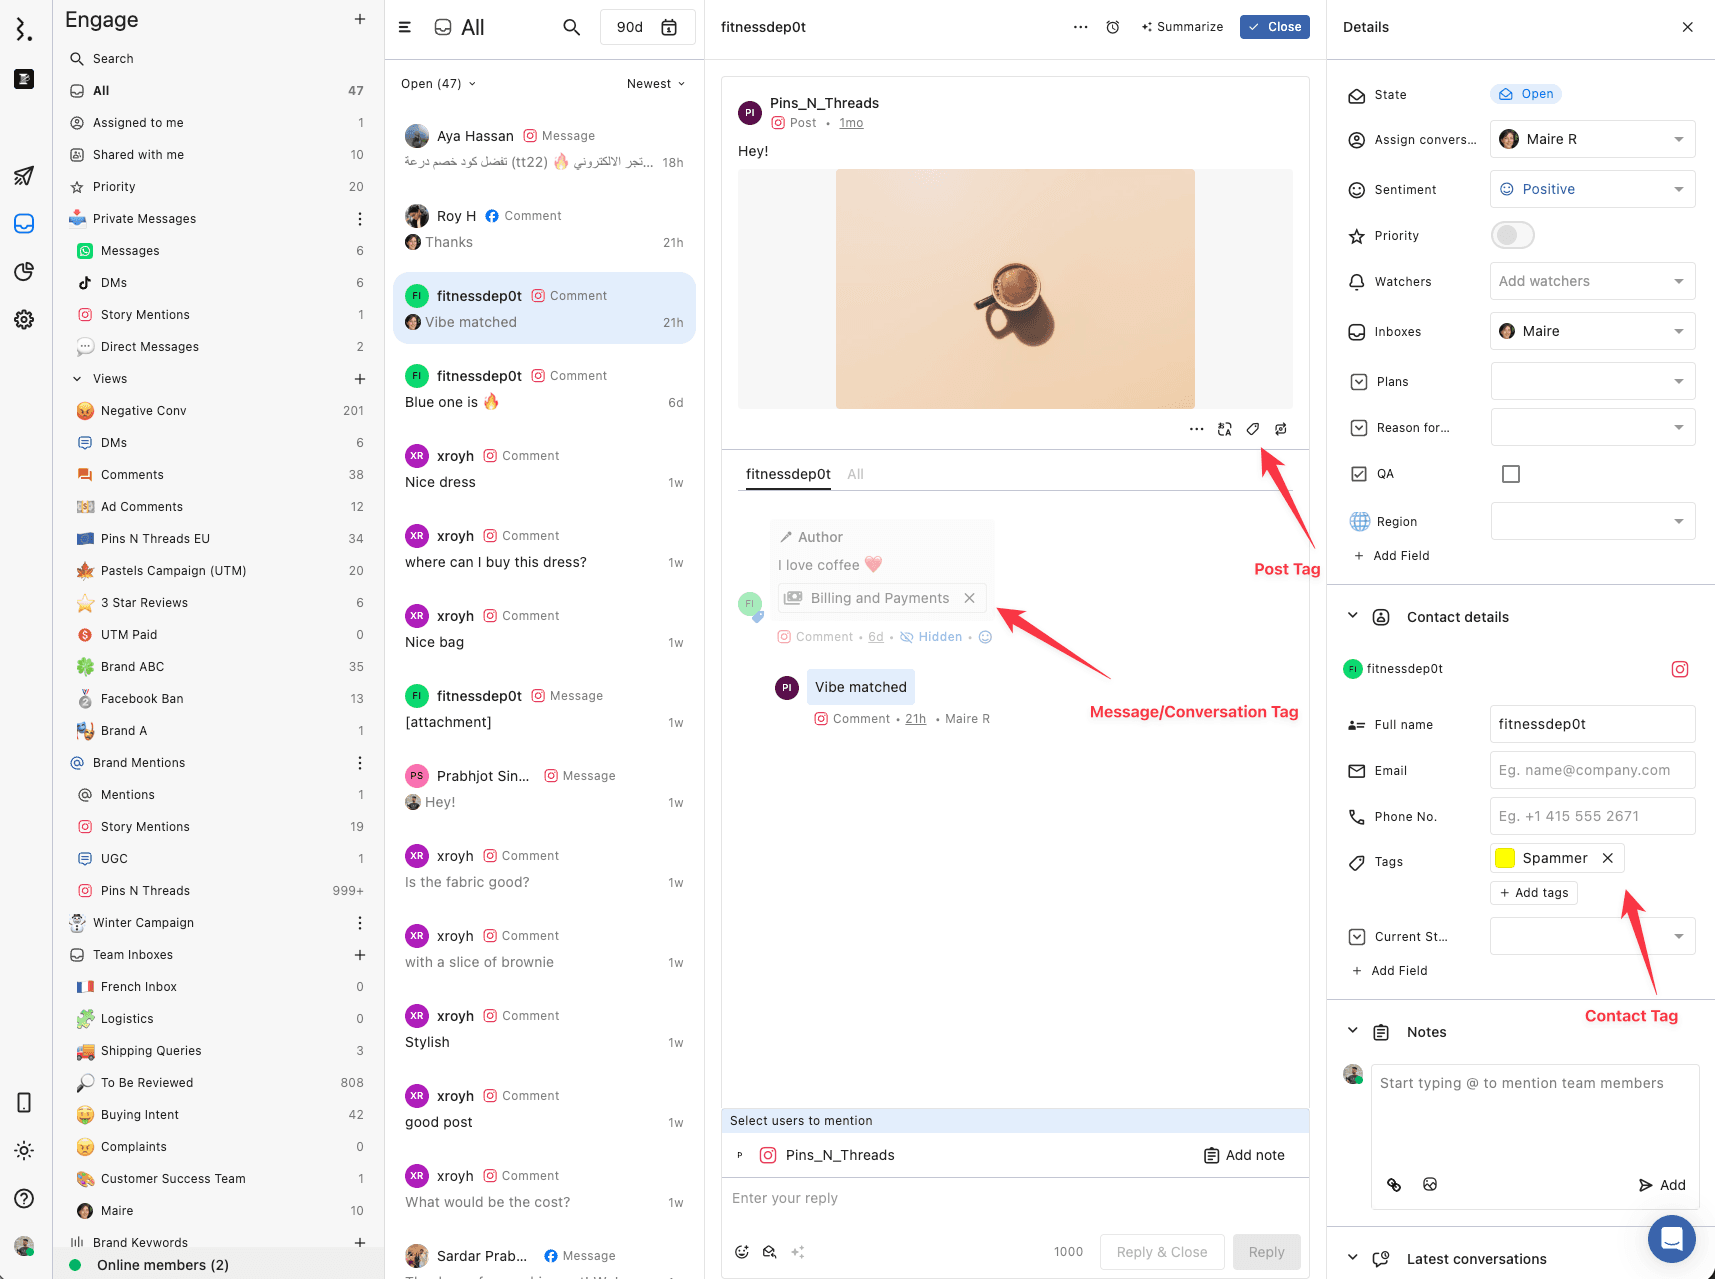This screenshot has height=1279, width=1715.
Task: Open the settings gear in left sidebar
Action: (x=24, y=320)
